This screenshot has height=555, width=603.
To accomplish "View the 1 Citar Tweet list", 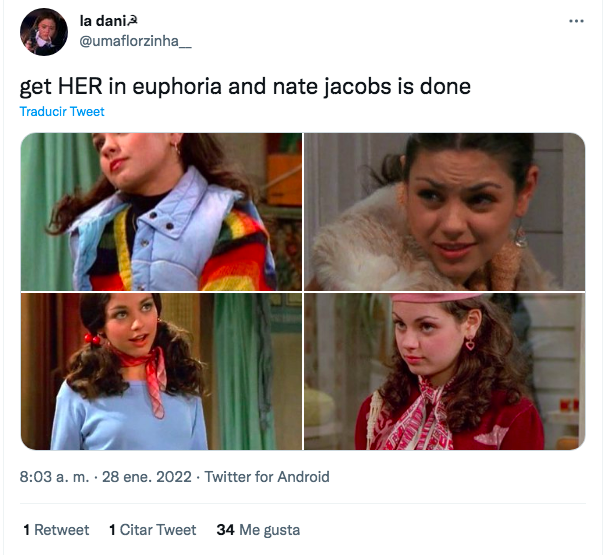I will [153, 530].
